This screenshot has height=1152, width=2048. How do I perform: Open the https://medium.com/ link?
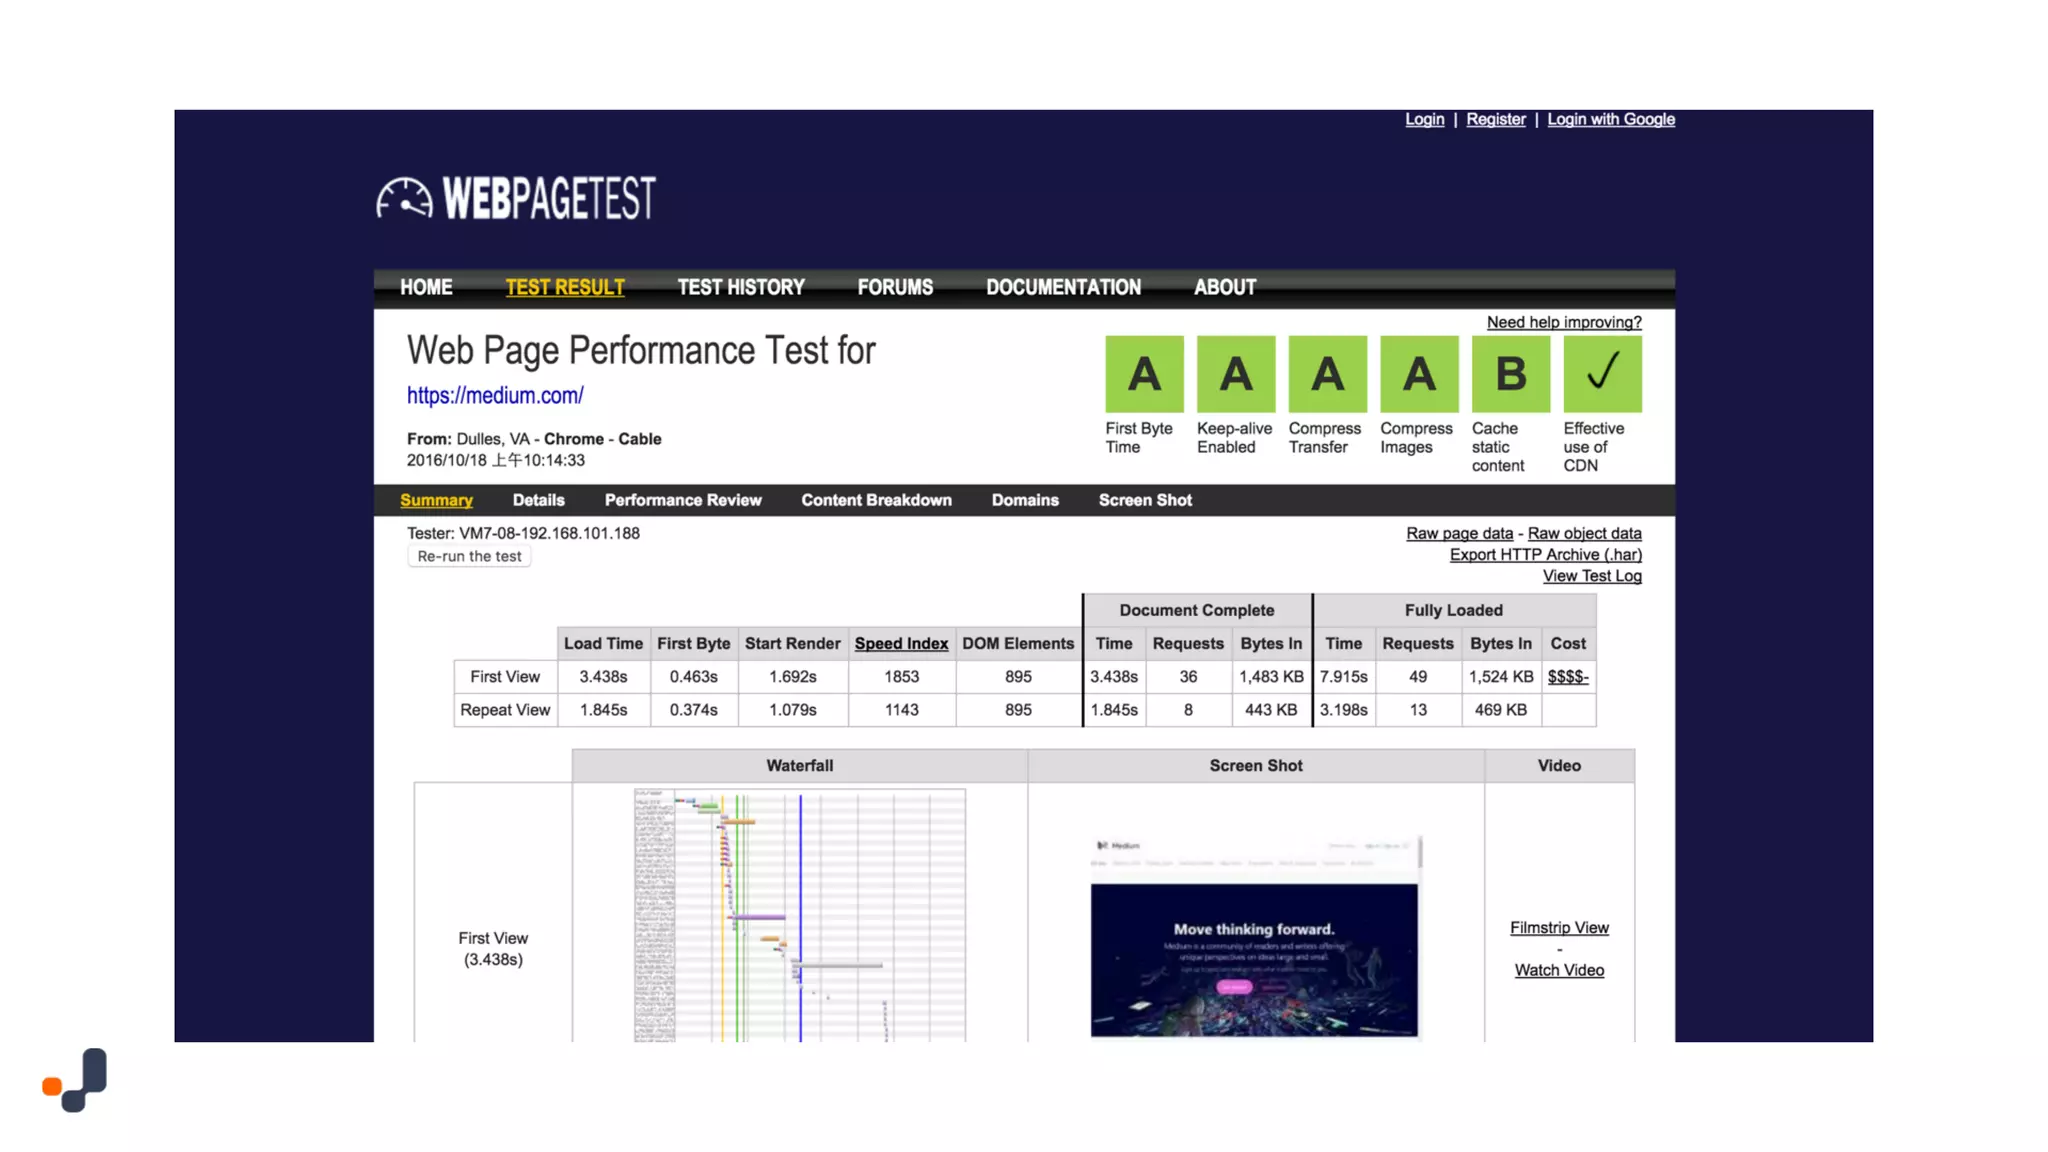[x=495, y=396]
